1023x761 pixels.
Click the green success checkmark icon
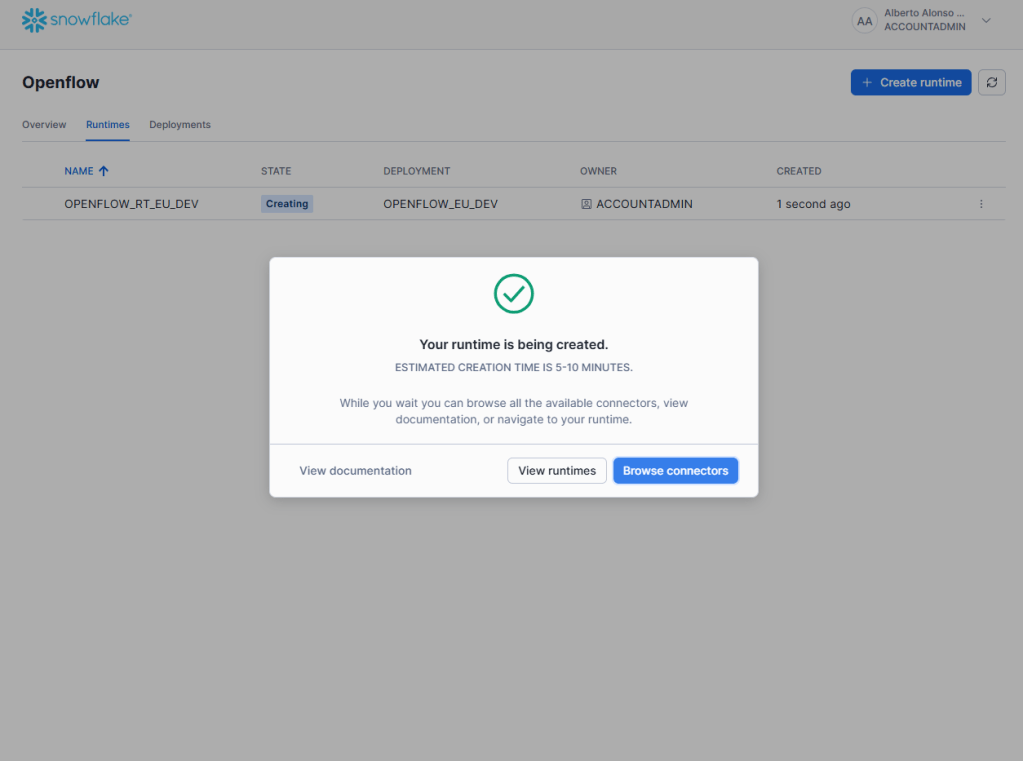click(x=514, y=293)
